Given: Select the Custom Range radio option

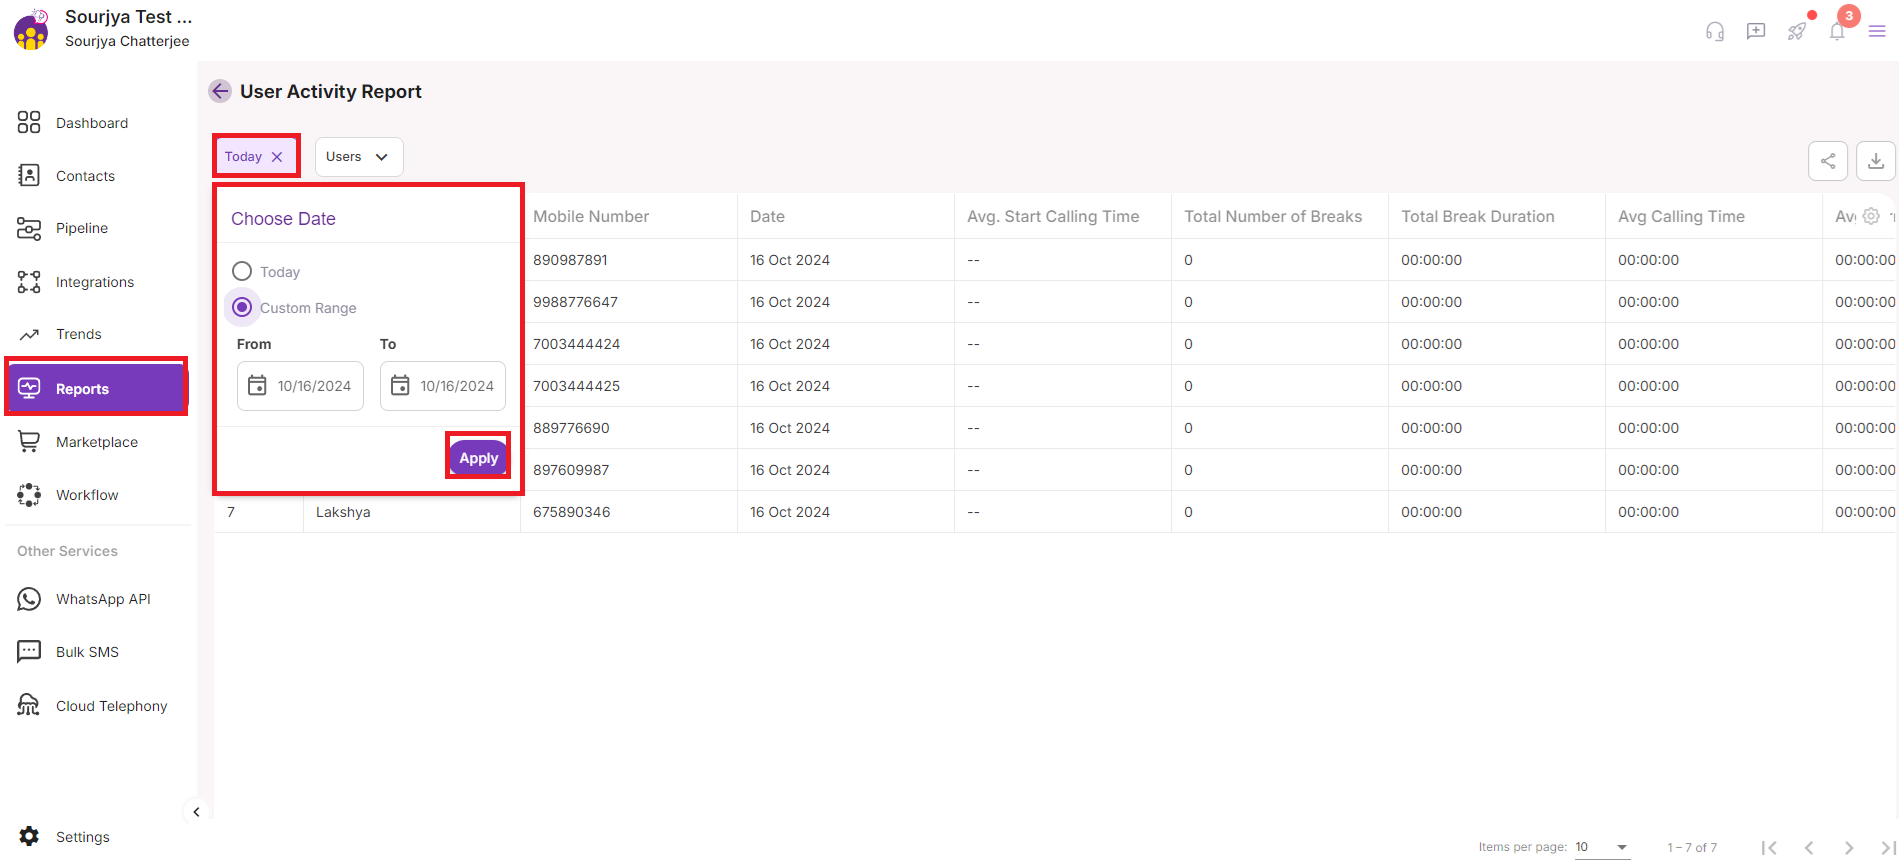Looking at the screenshot, I should (x=242, y=307).
